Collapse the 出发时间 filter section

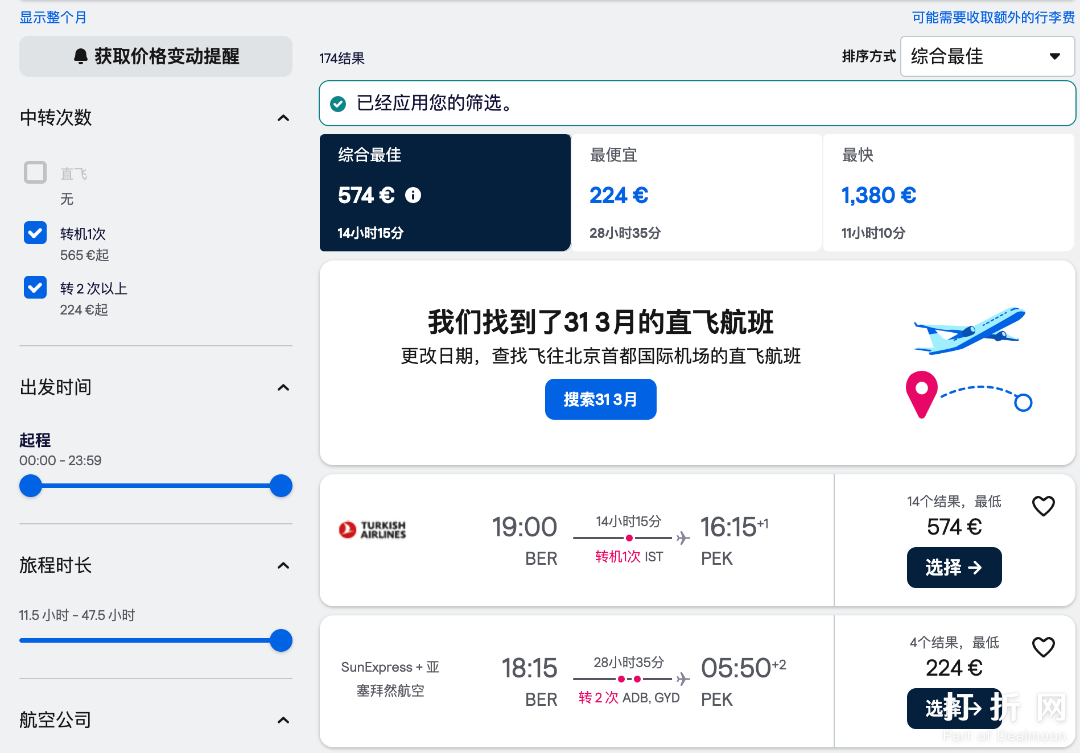(x=282, y=388)
